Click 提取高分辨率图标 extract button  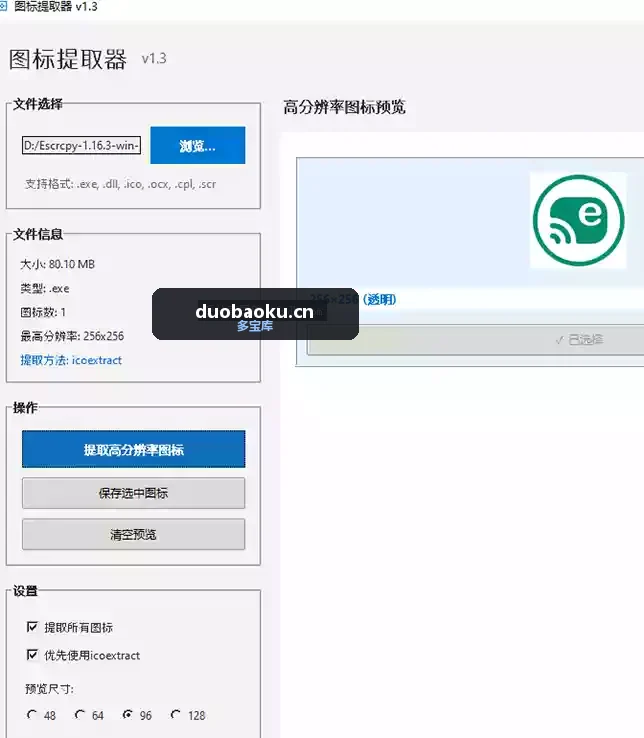click(134, 449)
